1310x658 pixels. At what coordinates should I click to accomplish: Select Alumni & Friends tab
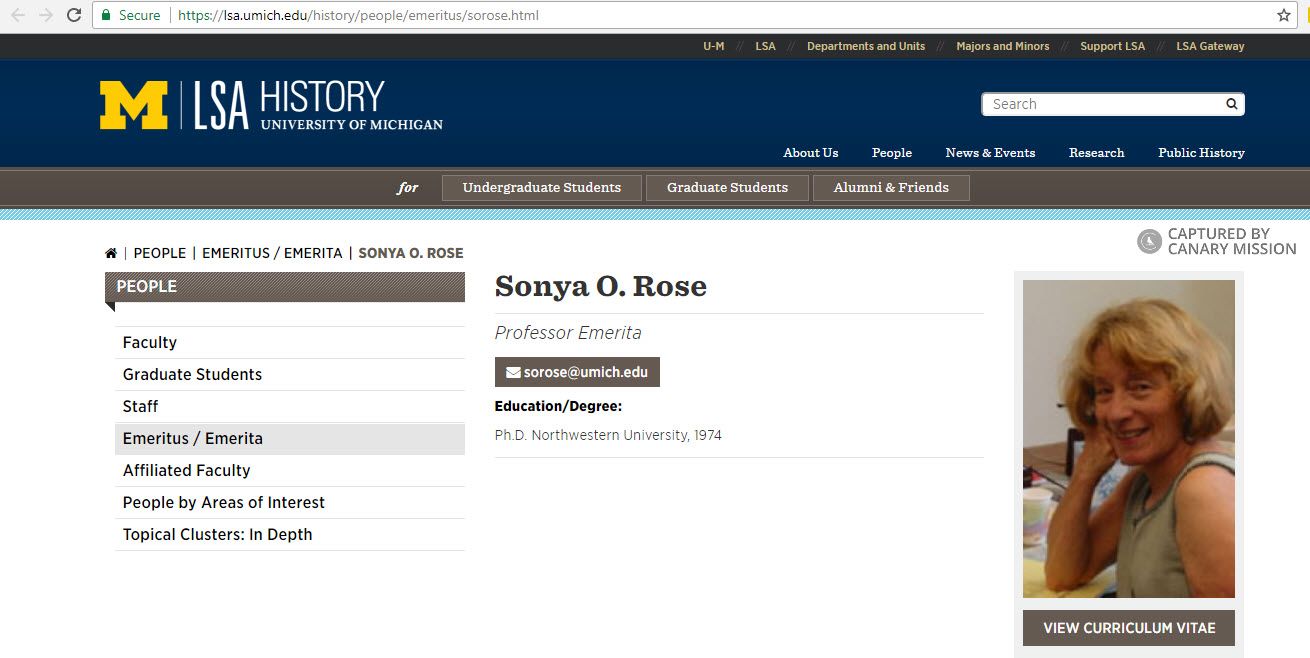pos(890,188)
